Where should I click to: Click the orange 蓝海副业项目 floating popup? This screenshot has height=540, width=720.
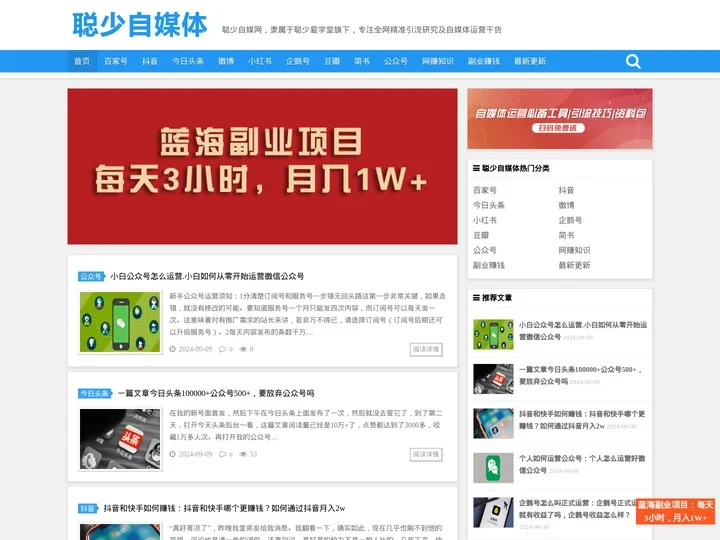pyautogui.click(x=675, y=511)
